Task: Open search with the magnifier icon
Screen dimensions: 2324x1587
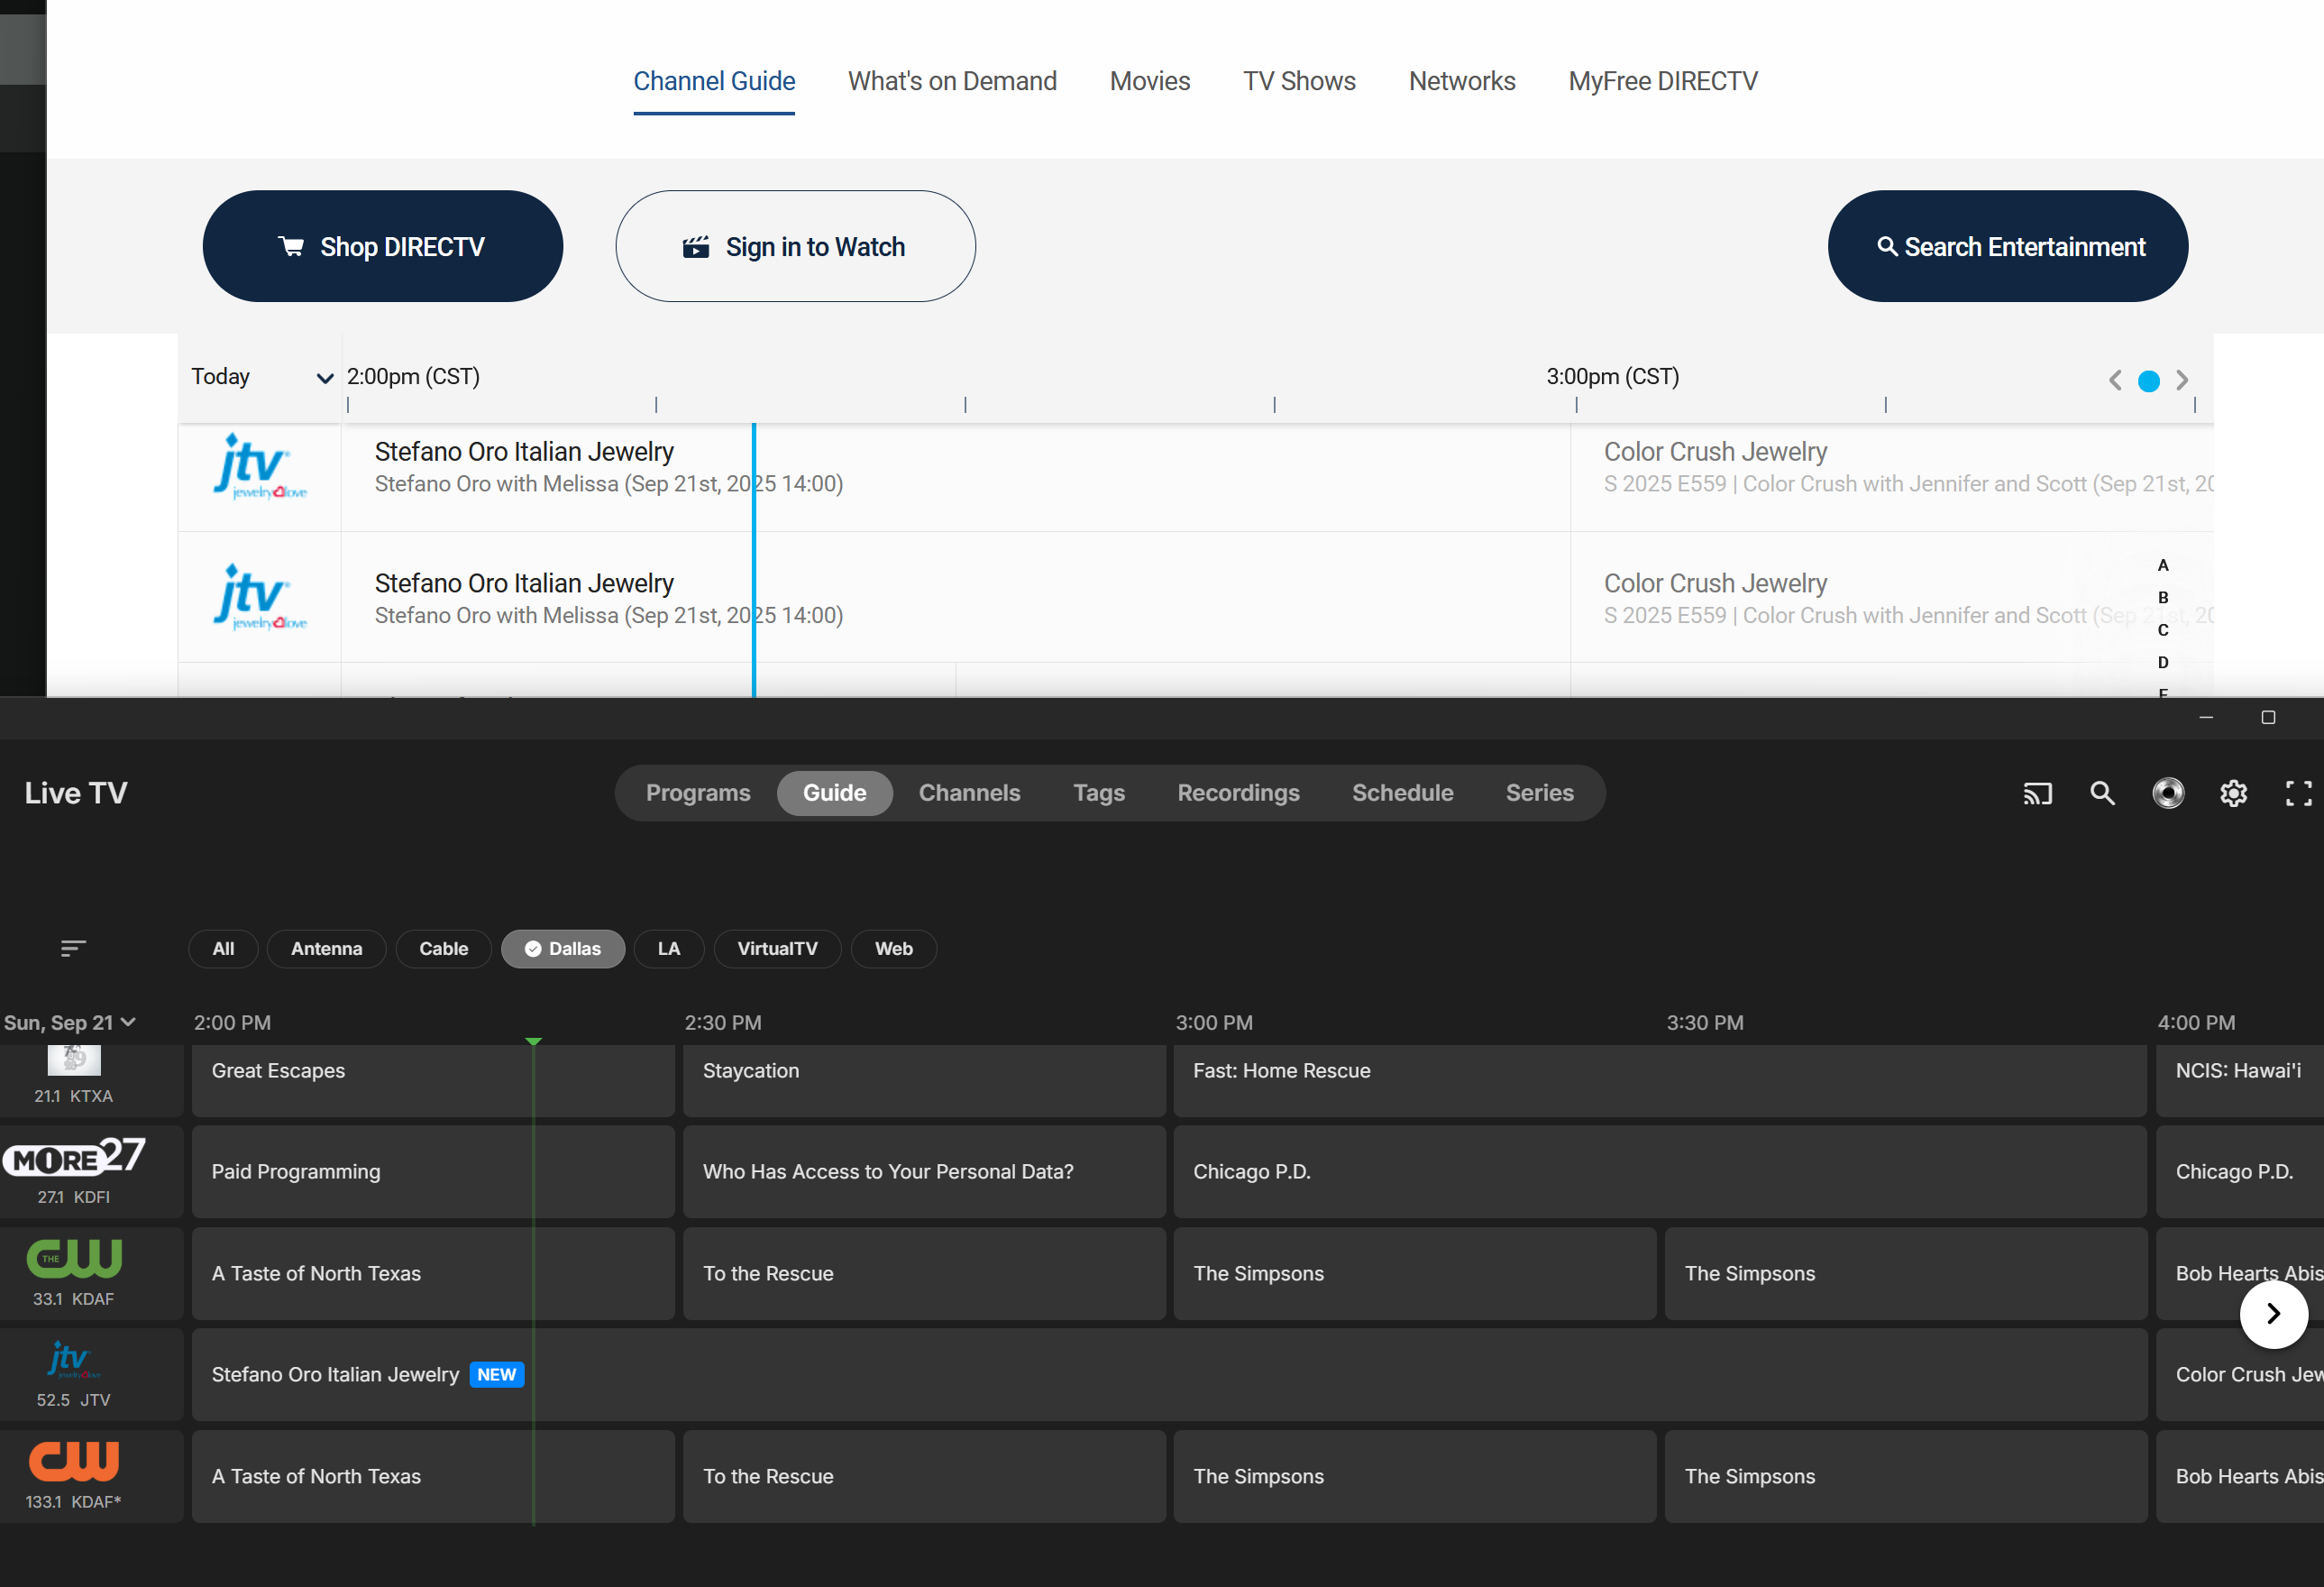Action: (x=2102, y=794)
